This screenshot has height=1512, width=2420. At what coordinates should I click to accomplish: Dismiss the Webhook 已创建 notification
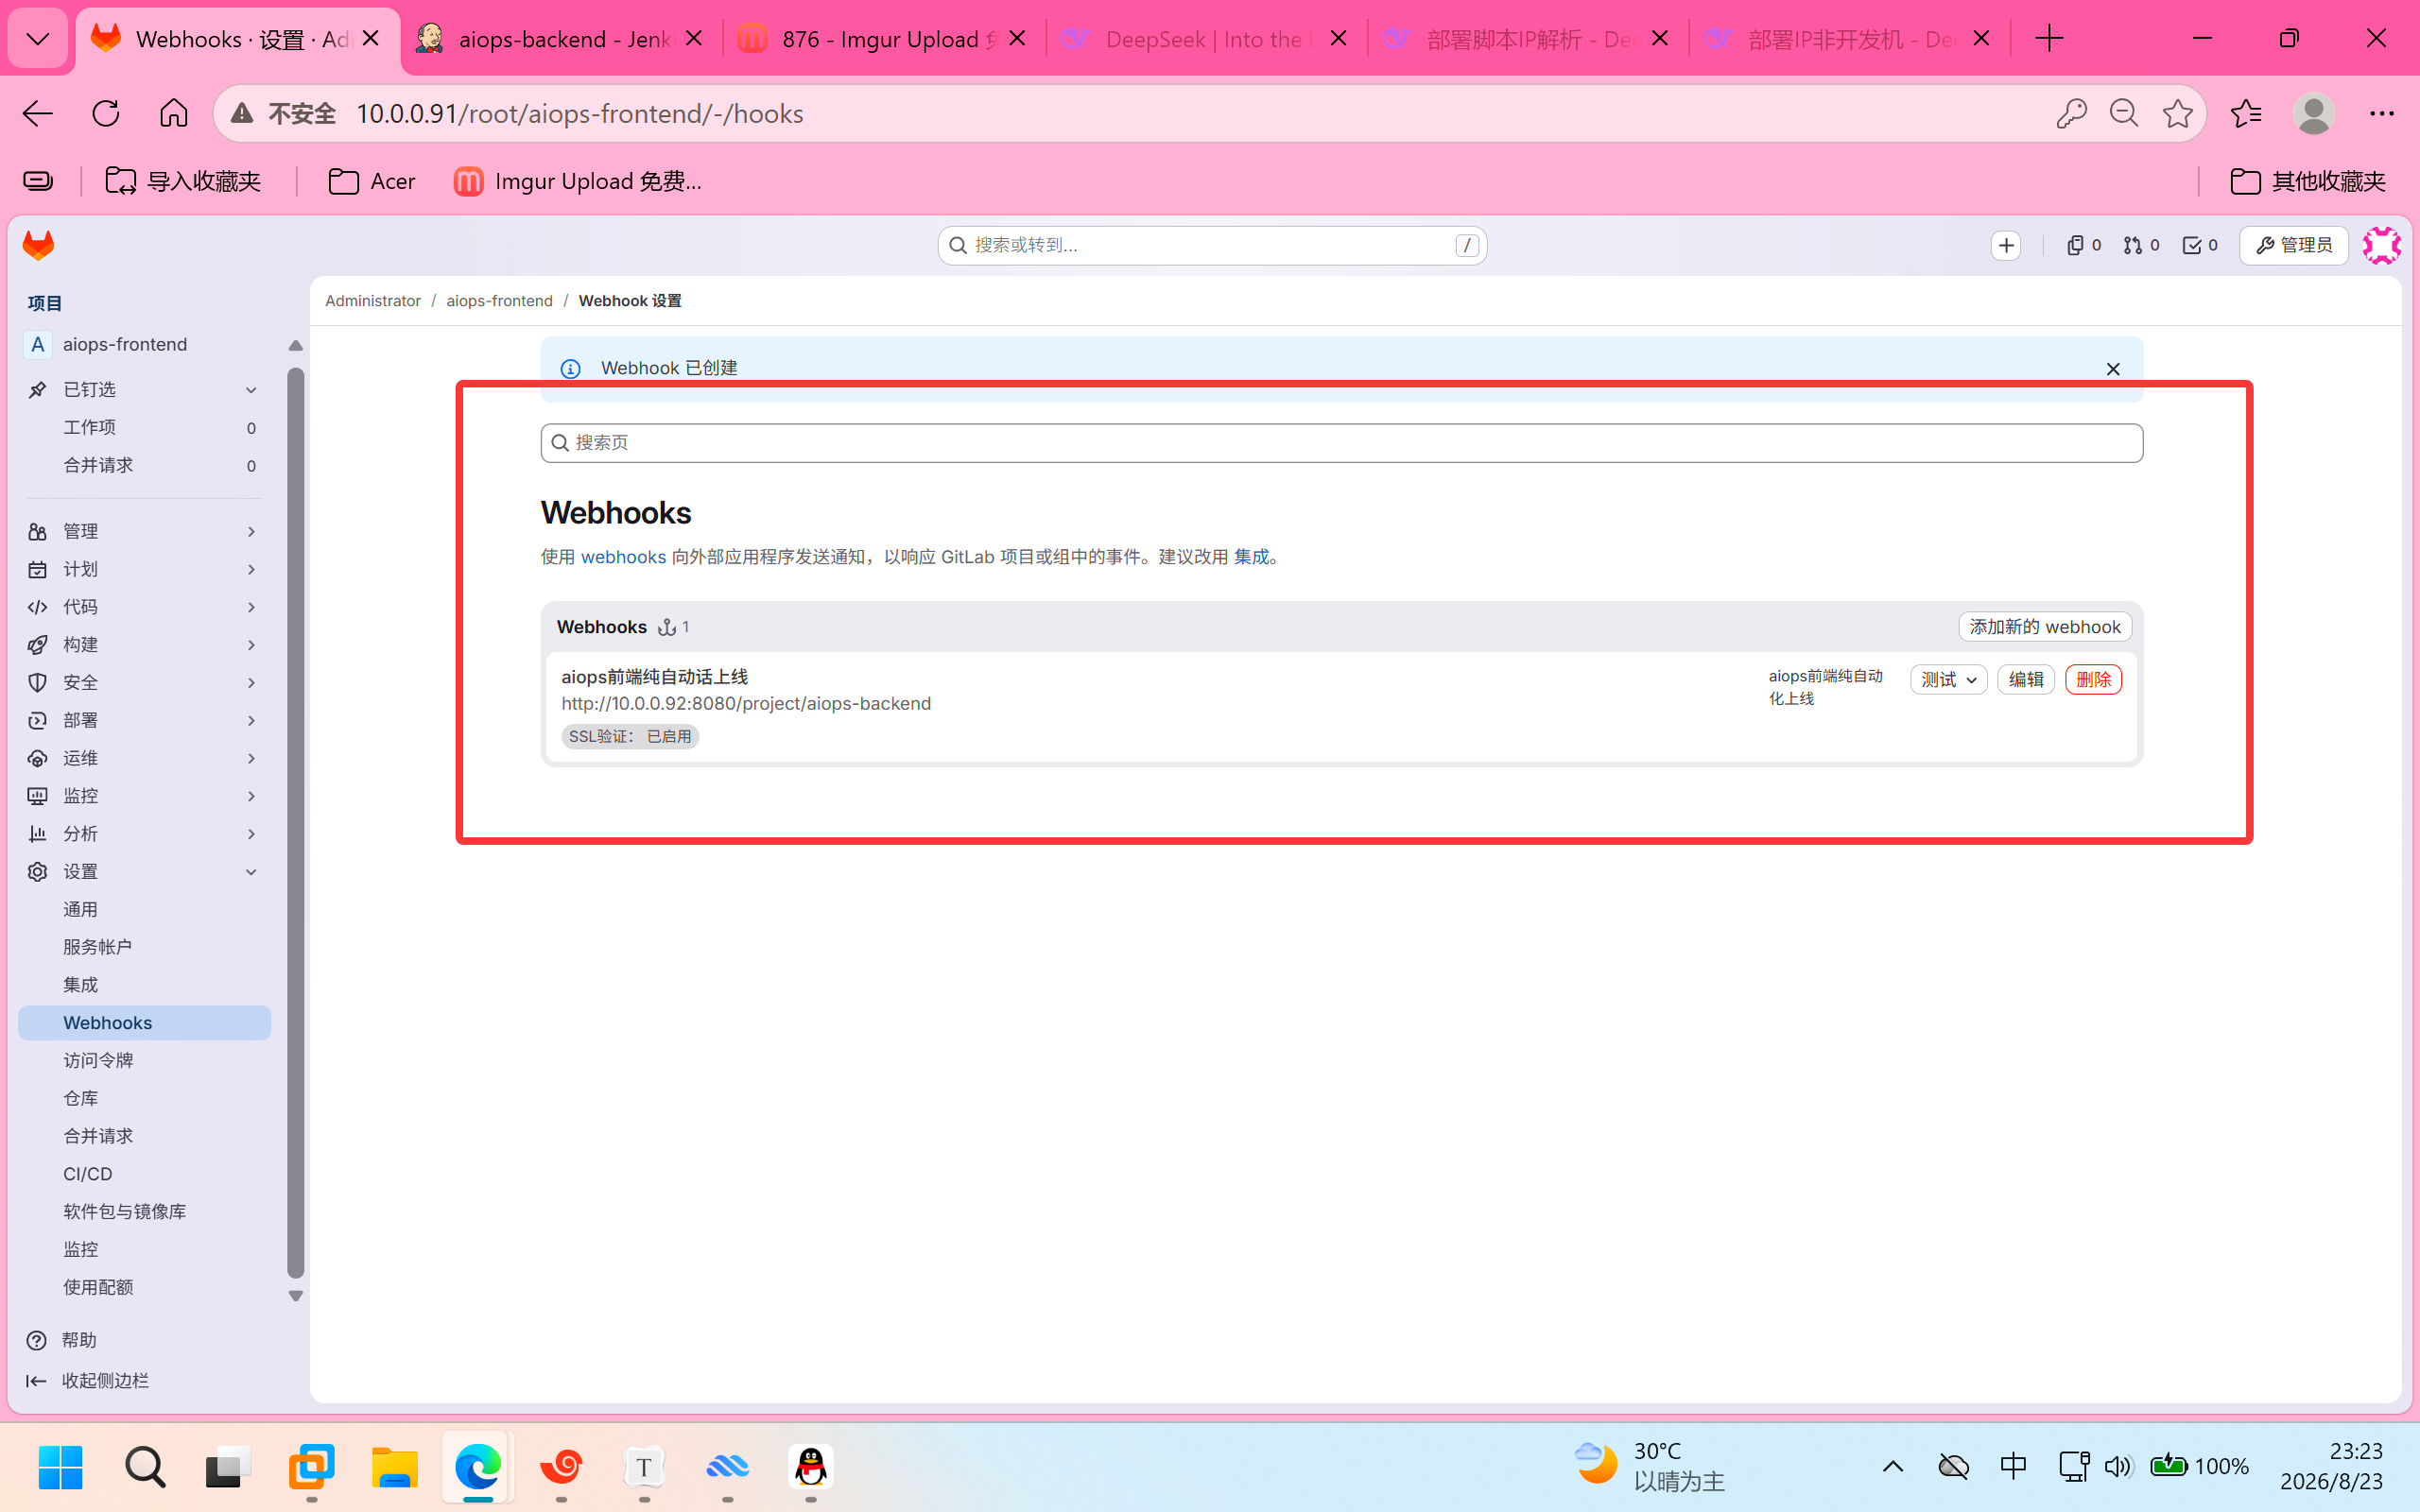pyautogui.click(x=2113, y=369)
